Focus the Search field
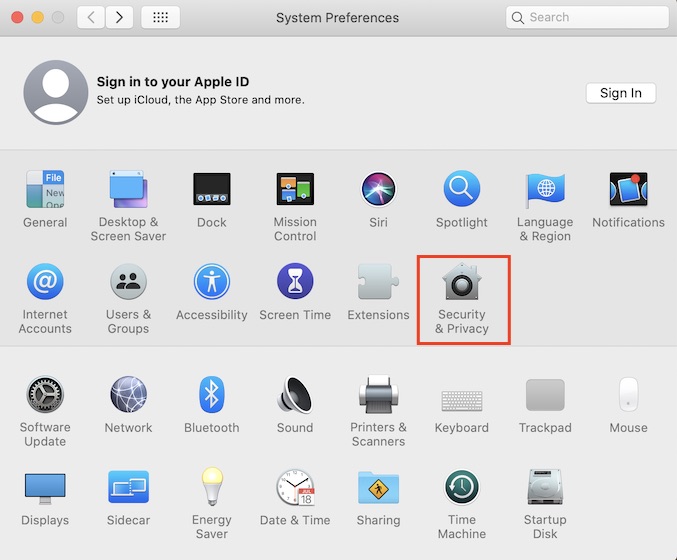This screenshot has width=677, height=560. click(587, 17)
